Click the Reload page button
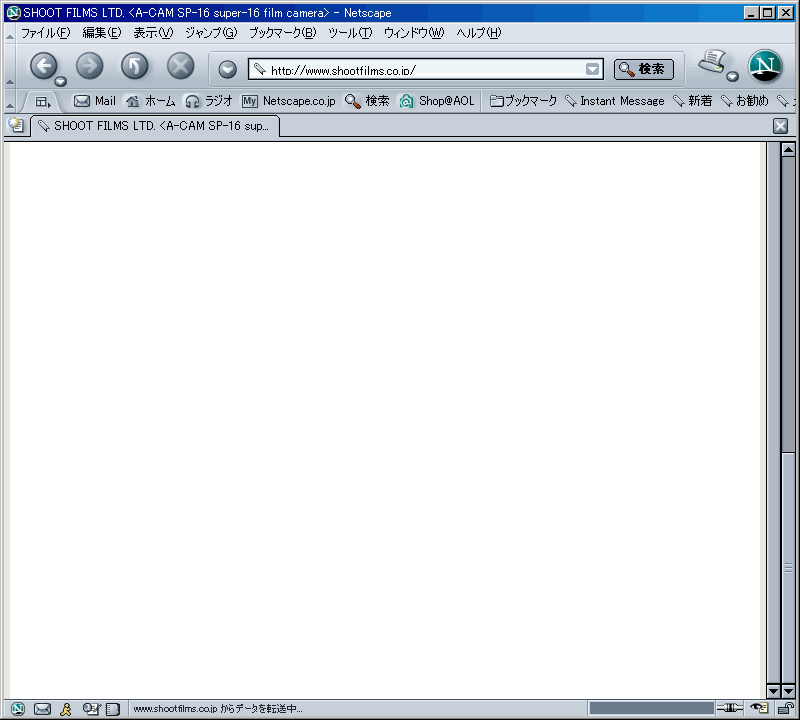The image size is (800, 720). pos(135,66)
